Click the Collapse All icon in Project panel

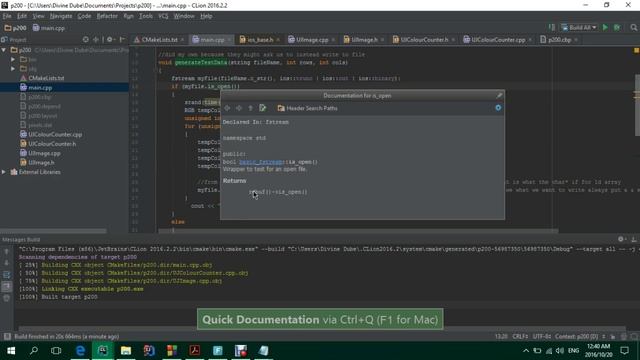click(x=96, y=40)
